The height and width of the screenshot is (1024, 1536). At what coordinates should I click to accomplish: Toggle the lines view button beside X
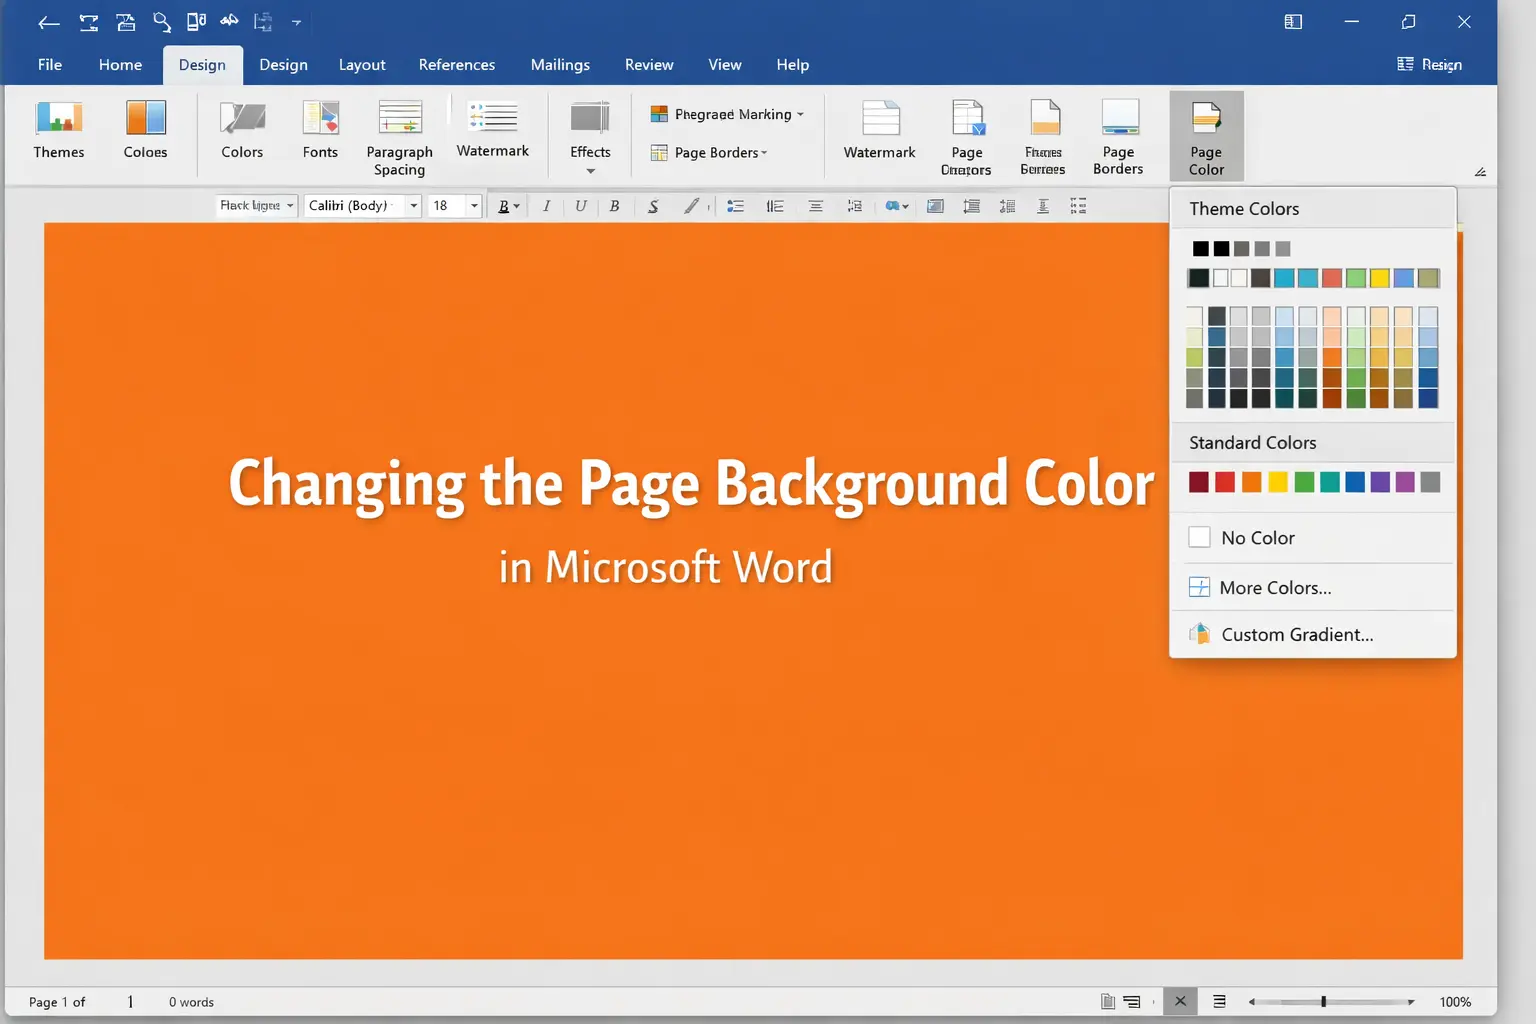1219,1001
